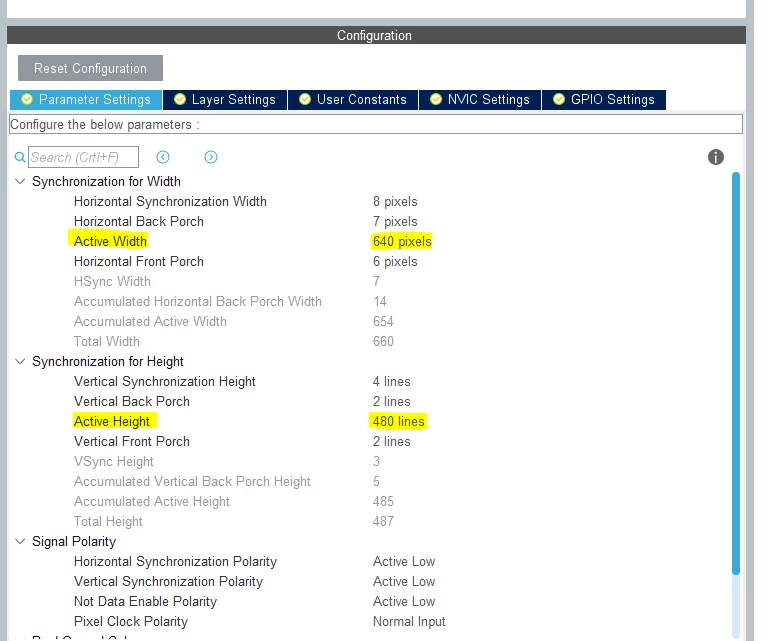Select Horizontal Front Porch row
Viewport: 777px width, 641px height.
click(139, 262)
